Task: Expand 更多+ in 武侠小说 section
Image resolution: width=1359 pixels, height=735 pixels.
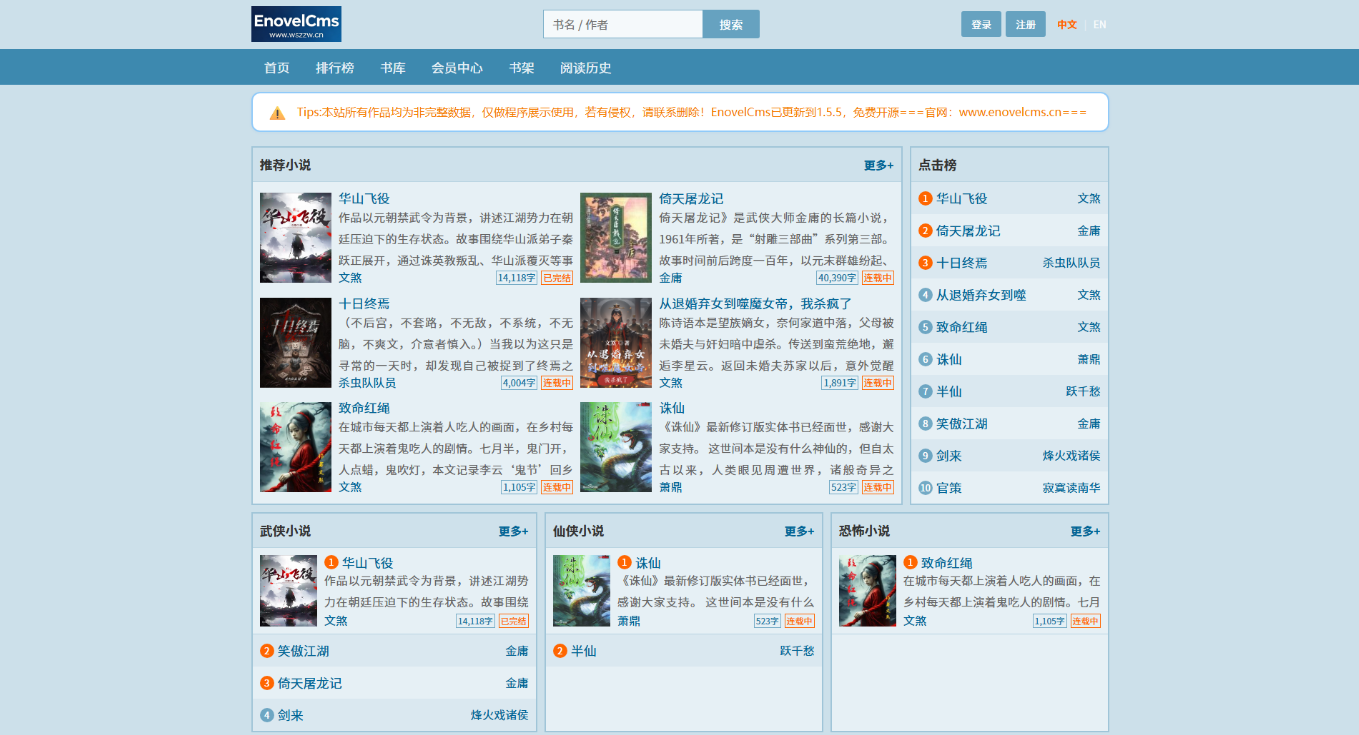Action: tap(514, 531)
